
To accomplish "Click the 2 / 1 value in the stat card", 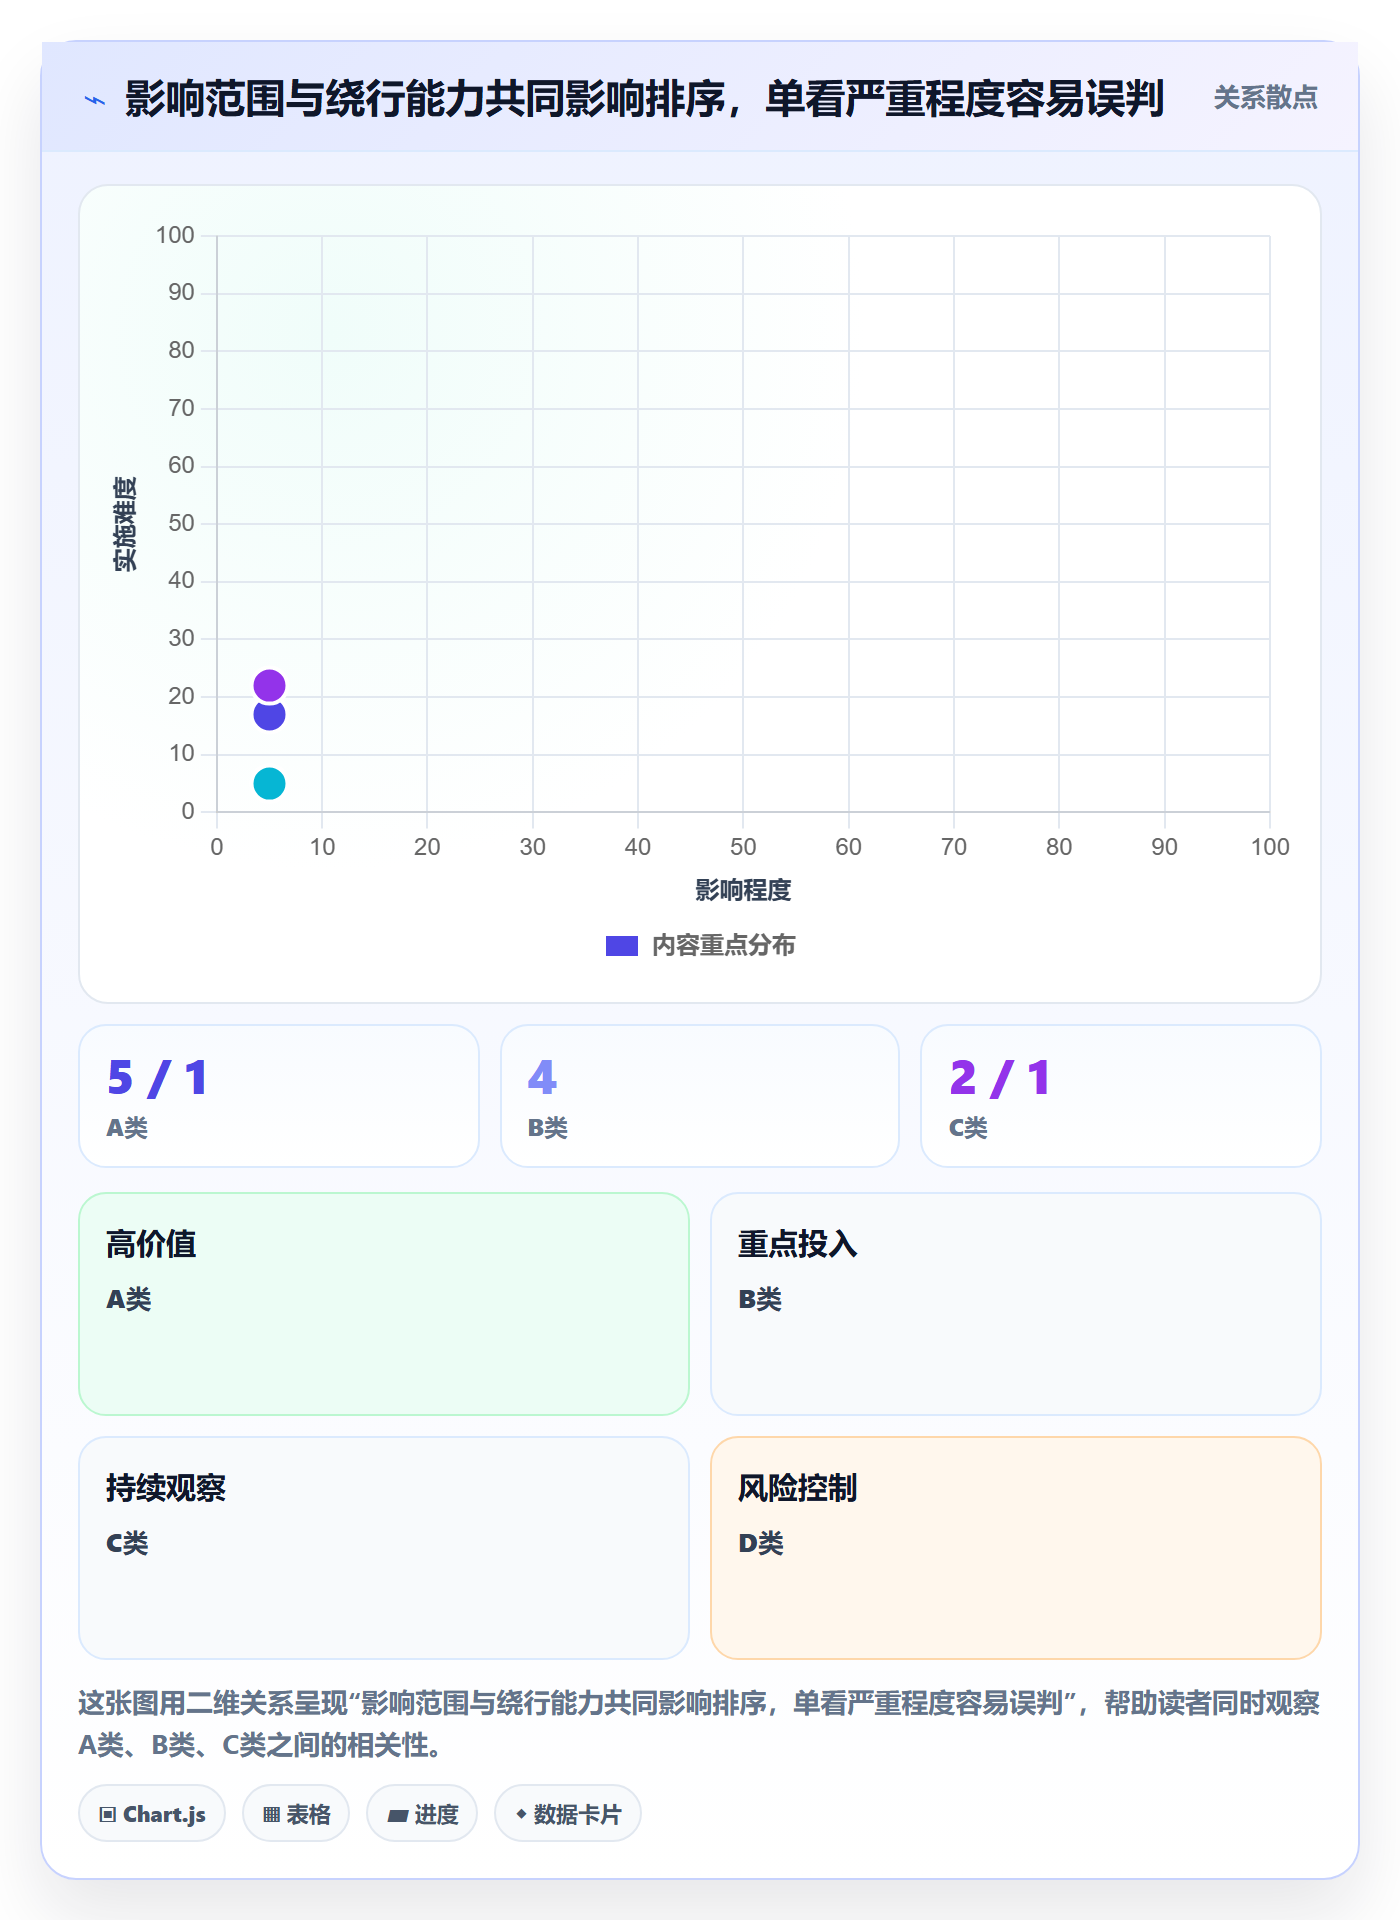I will (x=1000, y=1078).
